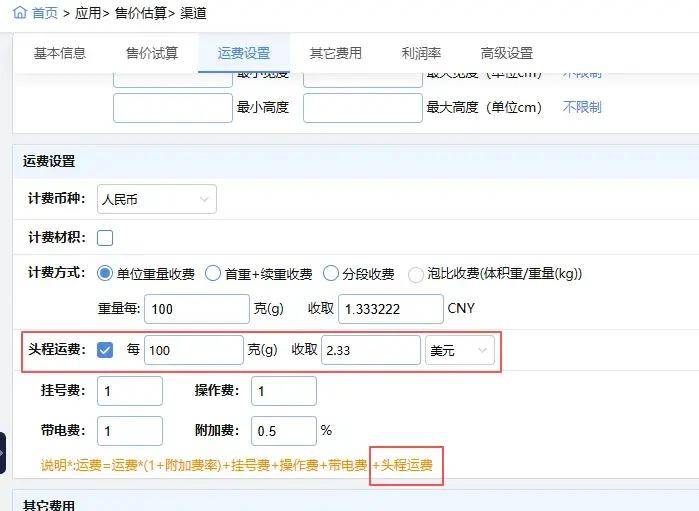Select 单位重量收费 billing method
Viewport: 699px width, 511px height.
(x=105, y=273)
